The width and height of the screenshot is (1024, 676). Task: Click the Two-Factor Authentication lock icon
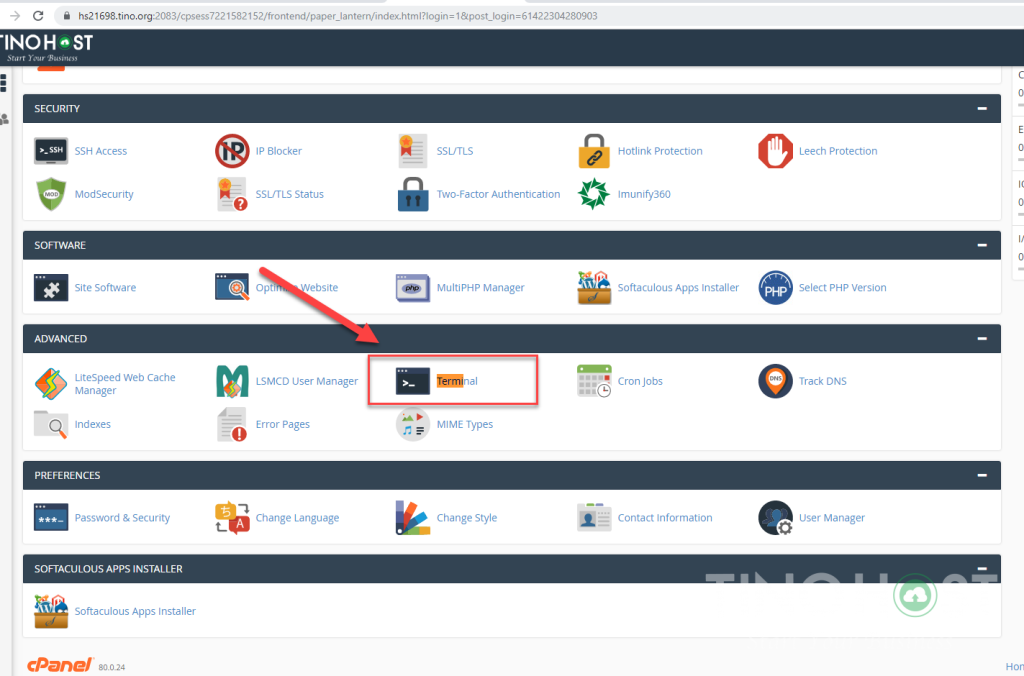point(413,194)
